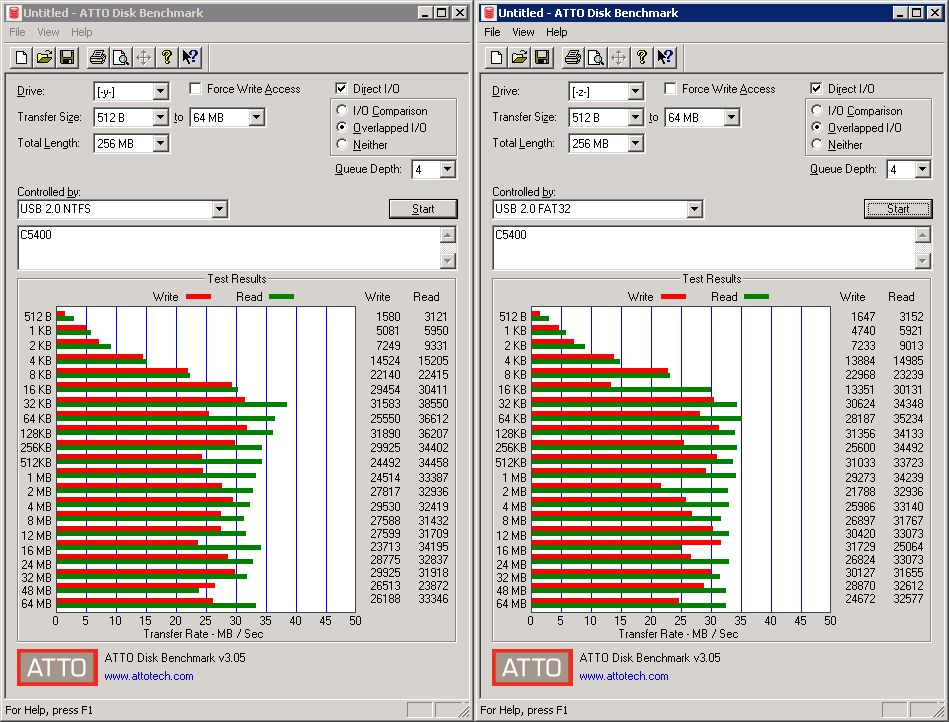Screen dimensions: 949x722
Task: Click C5400 description field in right window
Action: point(704,248)
